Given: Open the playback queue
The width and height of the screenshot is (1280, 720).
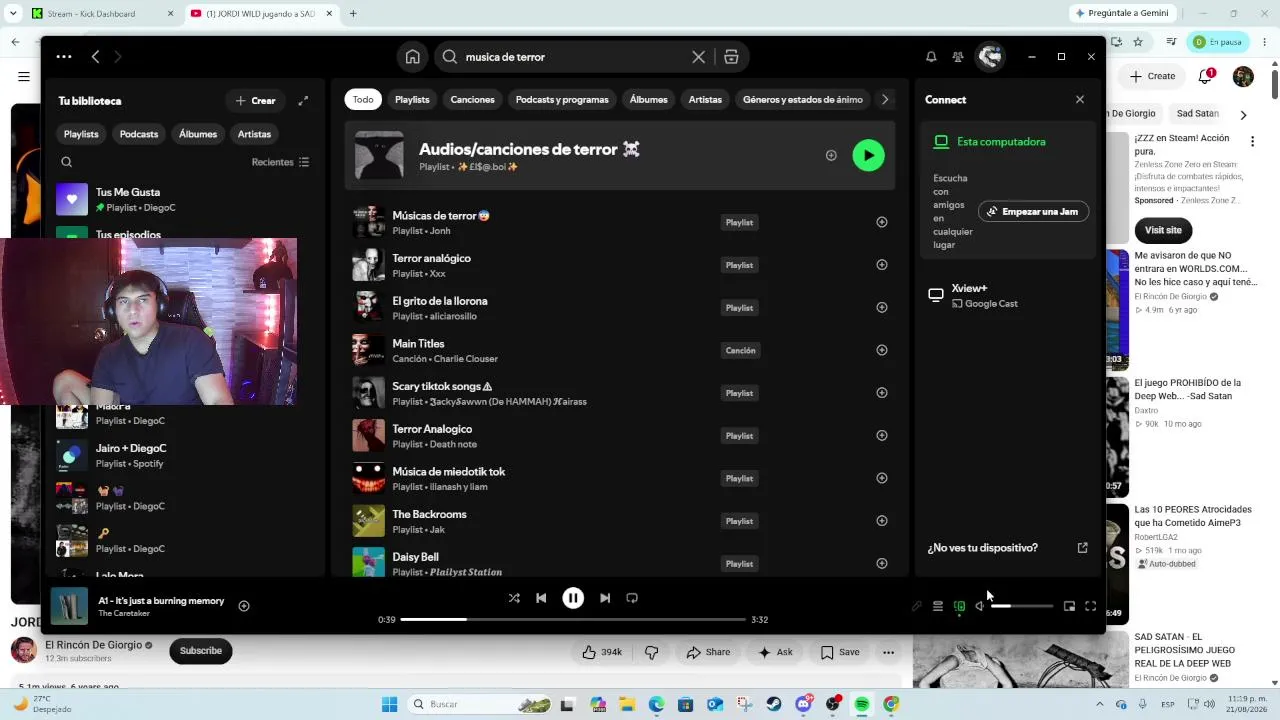Looking at the screenshot, I should pyautogui.click(x=938, y=606).
